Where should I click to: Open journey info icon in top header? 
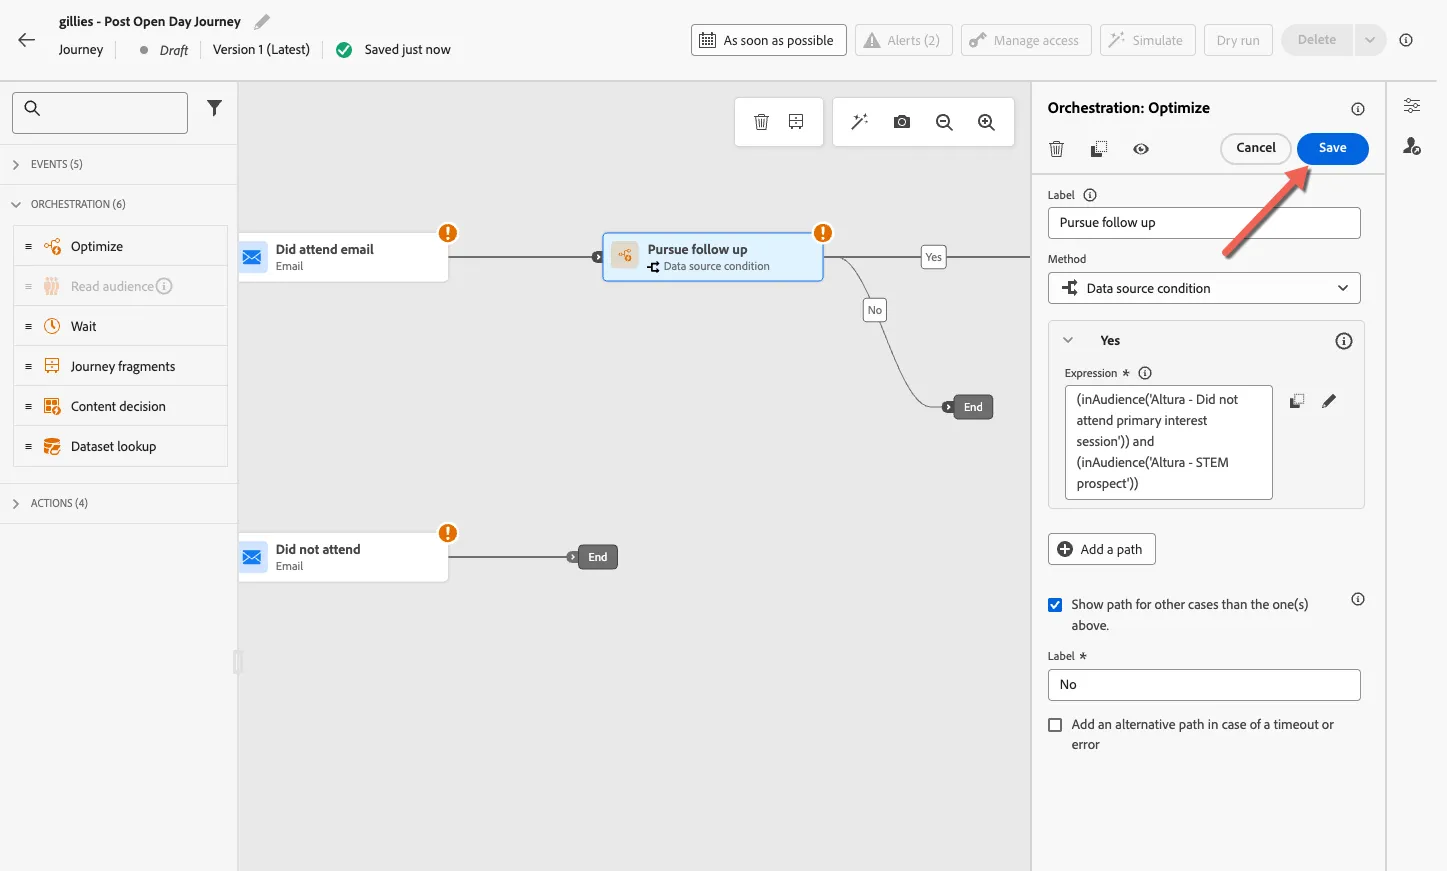coord(1406,40)
